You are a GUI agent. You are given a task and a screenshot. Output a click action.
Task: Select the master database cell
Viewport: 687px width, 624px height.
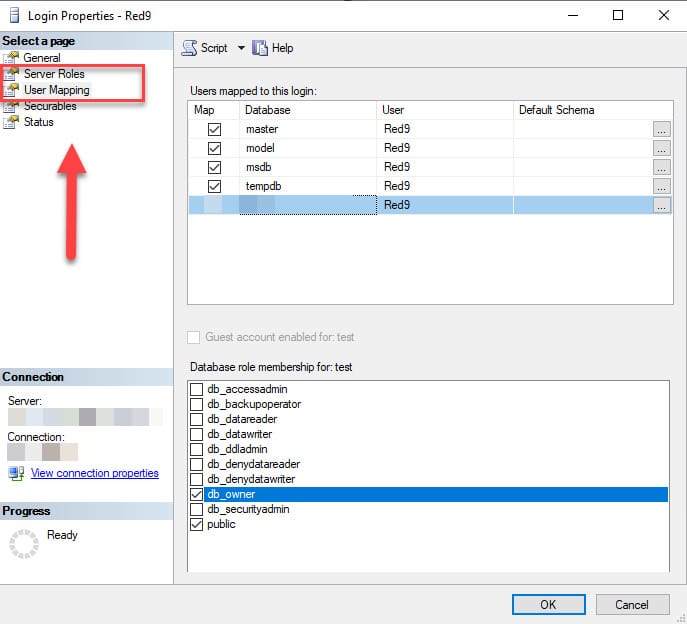click(308, 129)
